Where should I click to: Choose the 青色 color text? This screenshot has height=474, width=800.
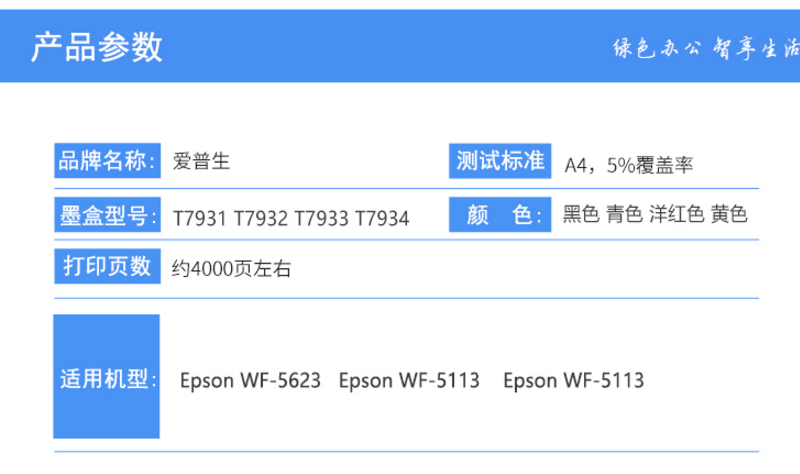625,215
